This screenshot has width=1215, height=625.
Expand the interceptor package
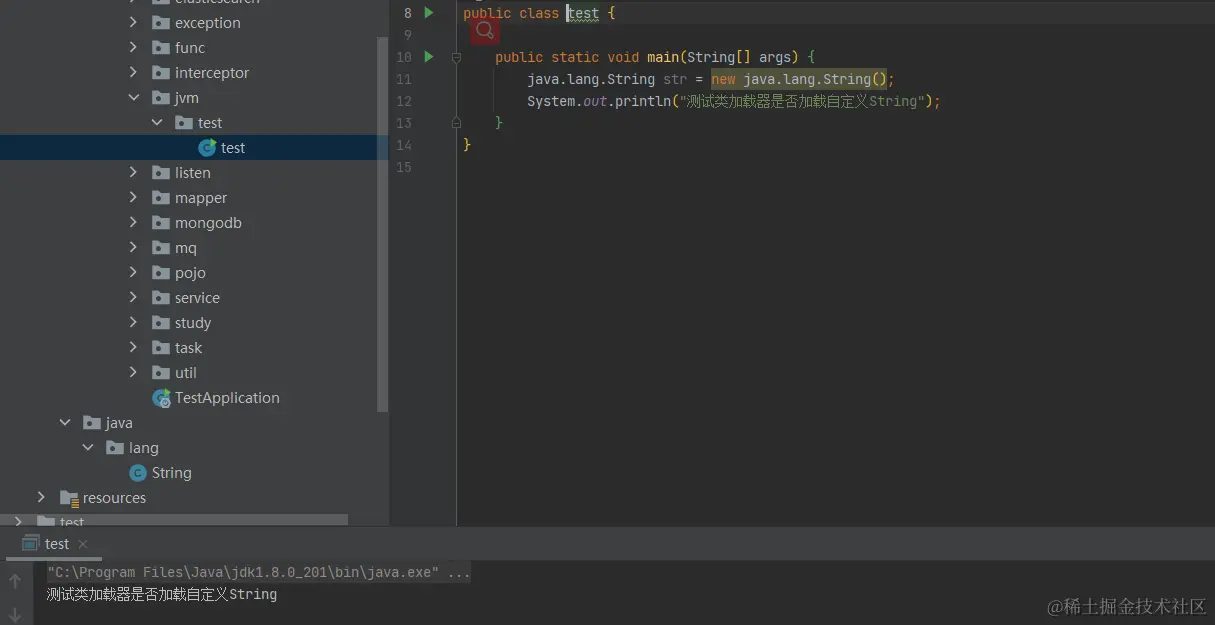click(x=134, y=73)
